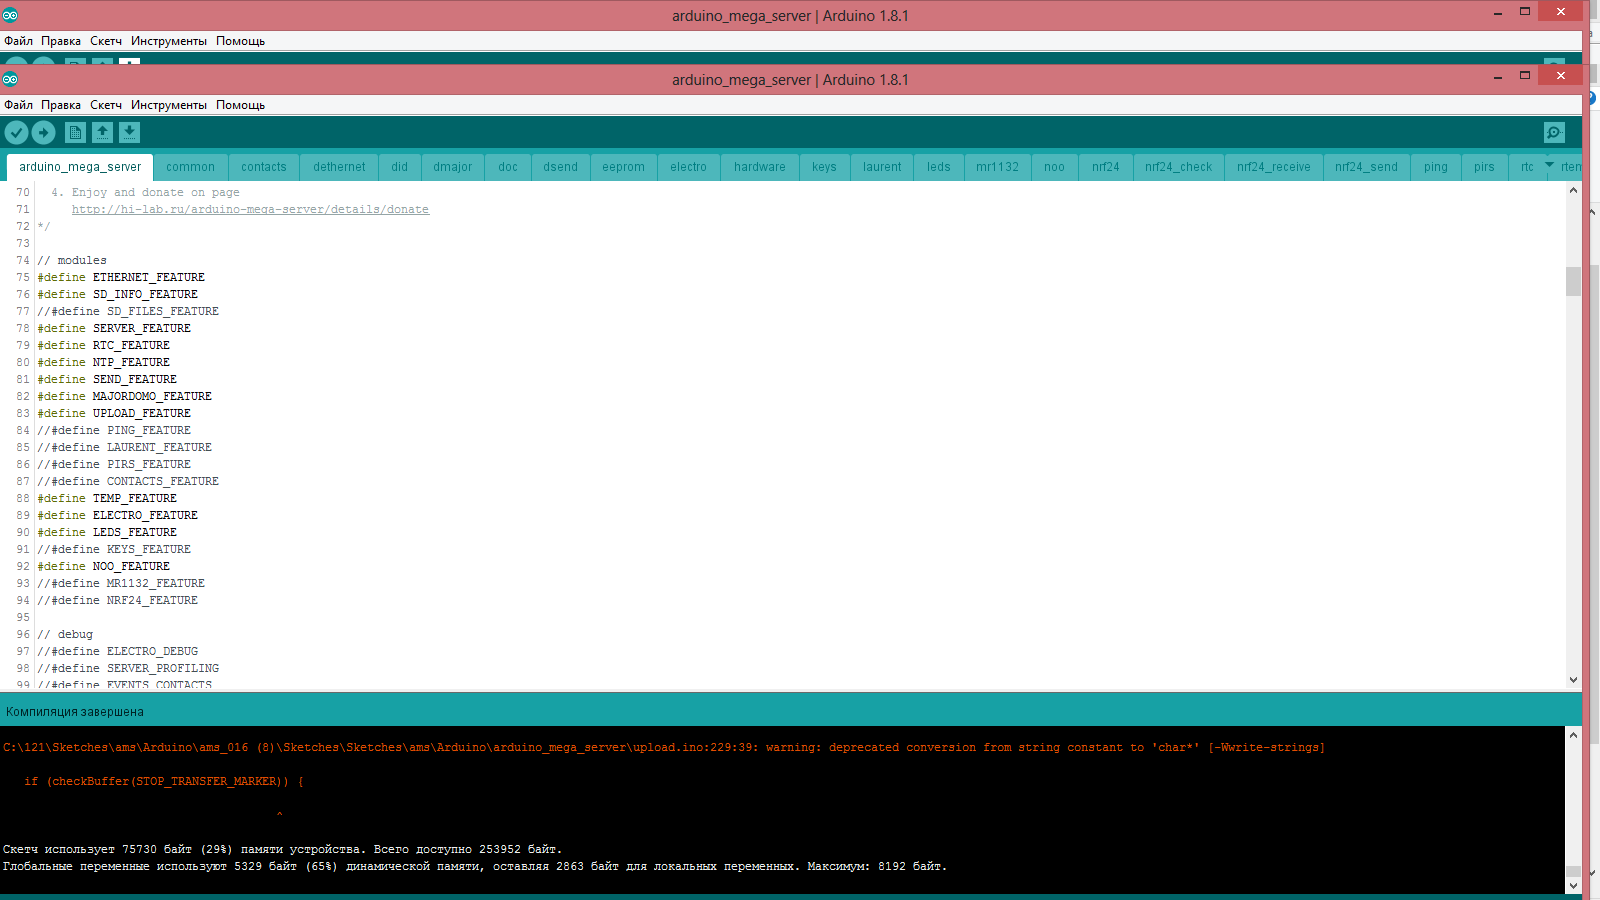This screenshot has width=1600, height=900.
Task: Open the Правка menu in the front window
Action: click(x=61, y=105)
